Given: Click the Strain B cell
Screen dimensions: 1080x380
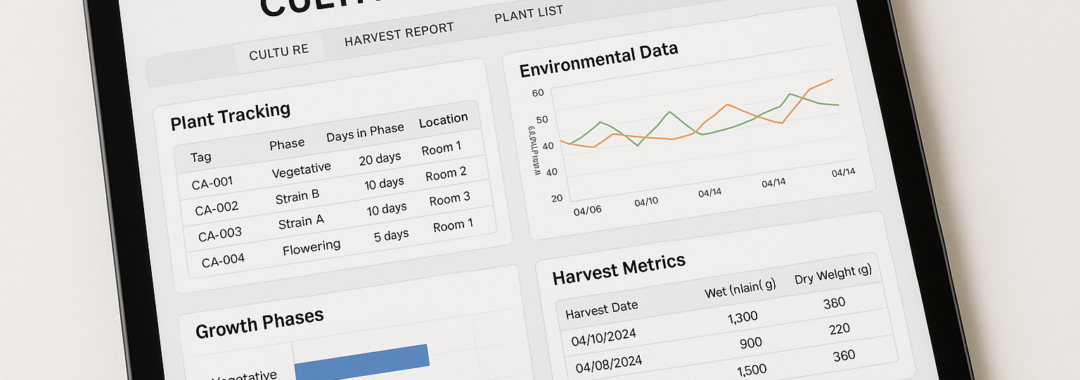Looking at the screenshot, I should pos(297,197).
